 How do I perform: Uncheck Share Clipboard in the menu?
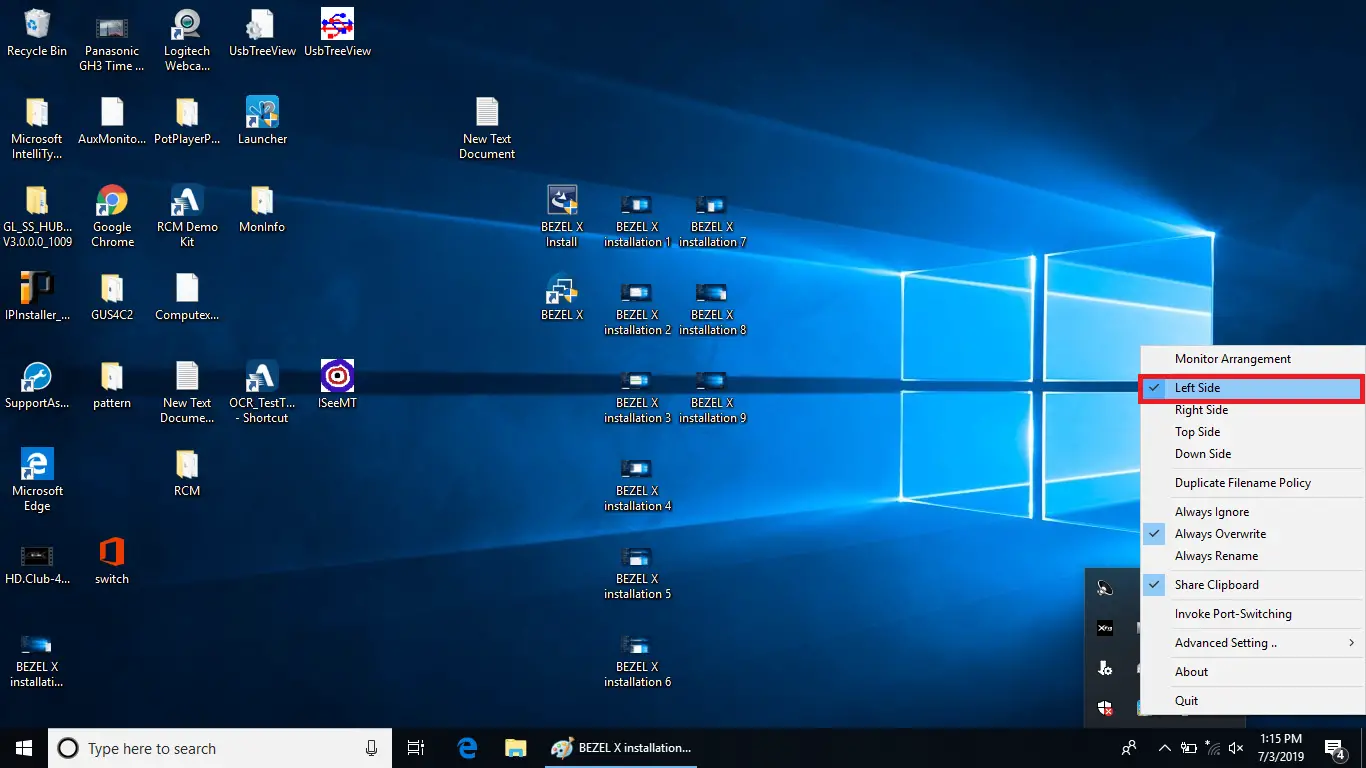click(1216, 584)
